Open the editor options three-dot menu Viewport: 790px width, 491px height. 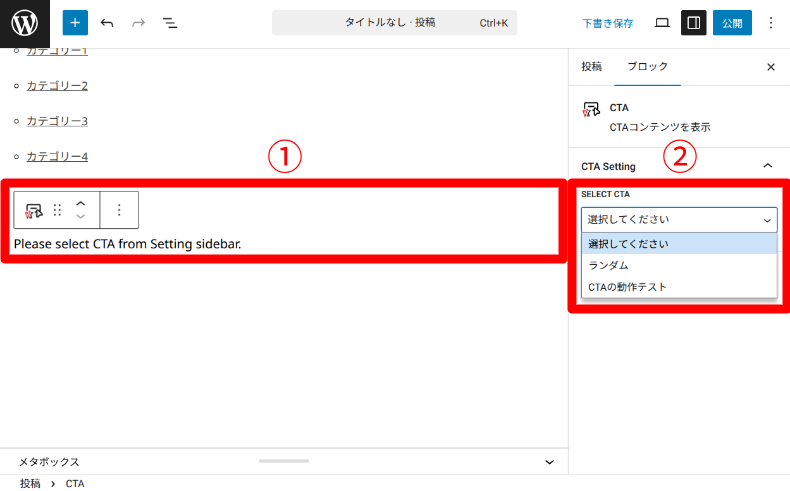click(770, 23)
